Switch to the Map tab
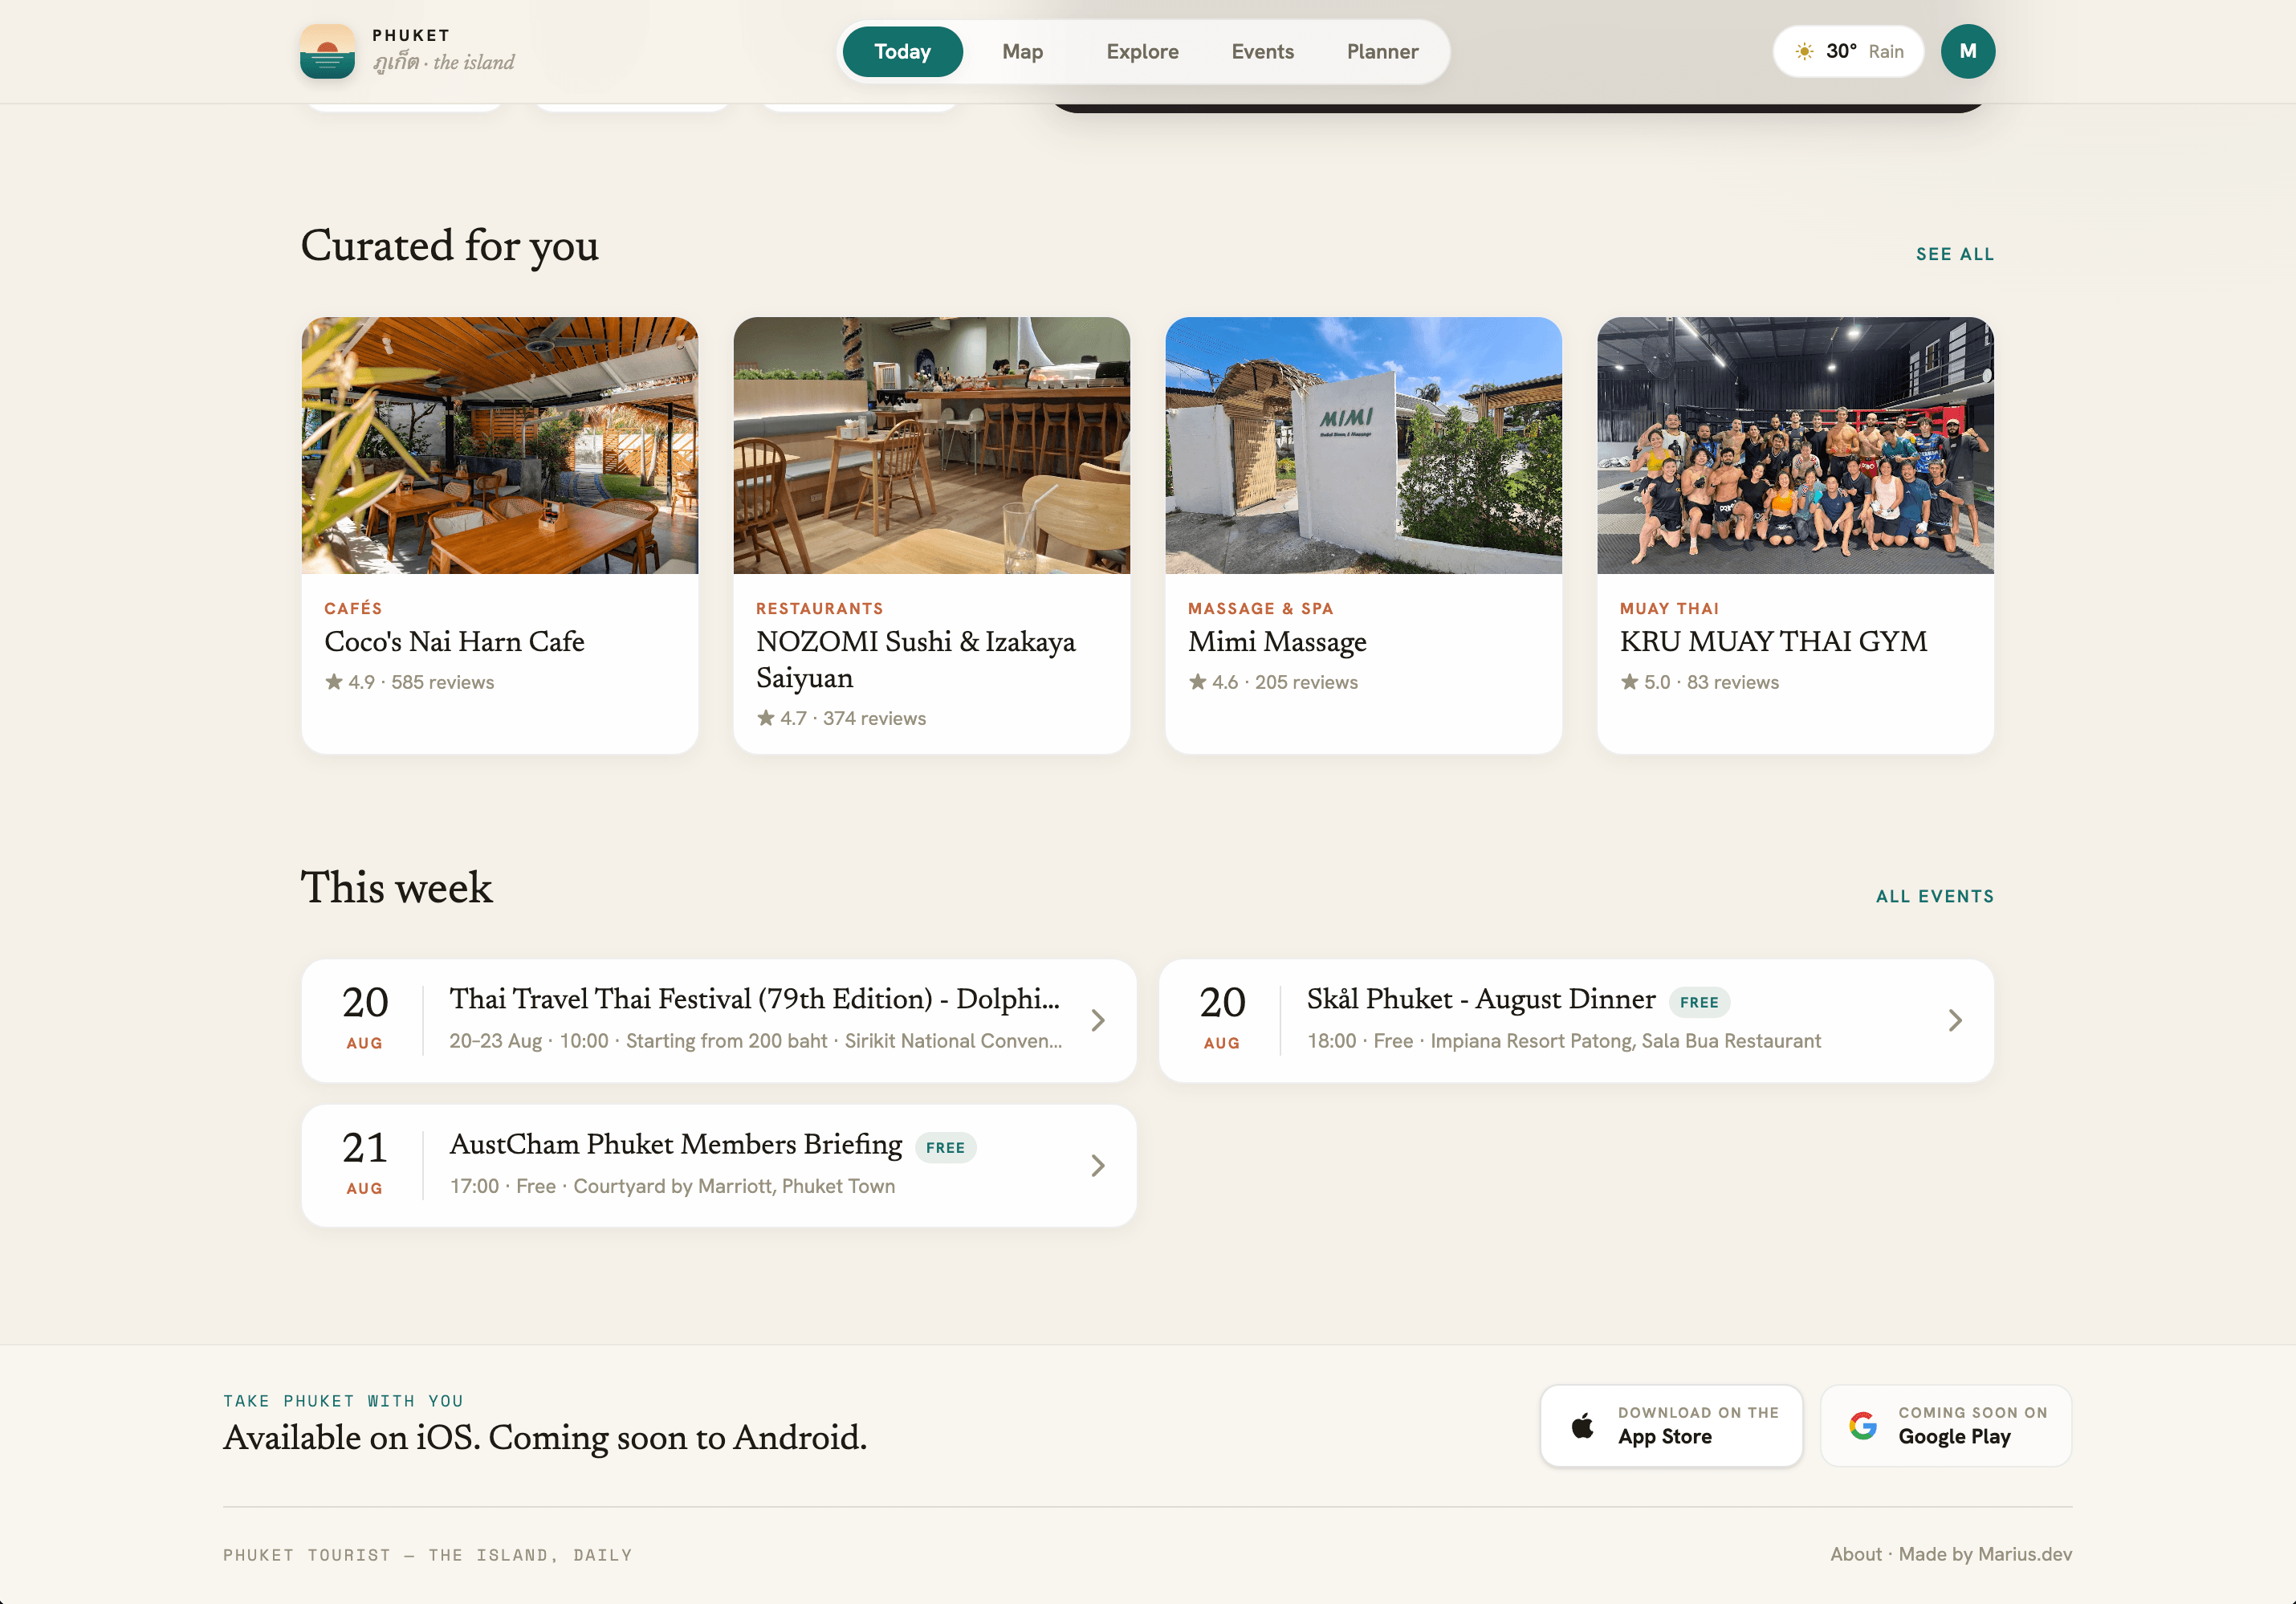Image resolution: width=2296 pixels, height=1604 pixels. tap(1022, 52)
